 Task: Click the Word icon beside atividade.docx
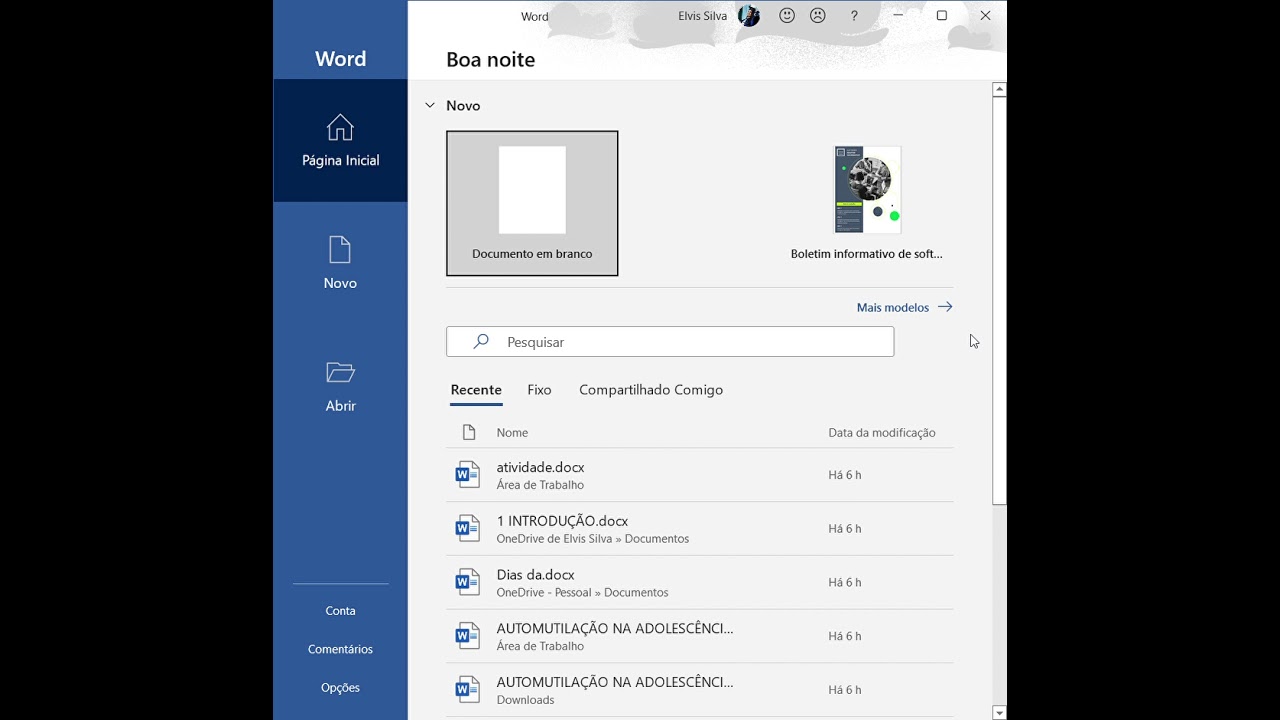point(467,475)
